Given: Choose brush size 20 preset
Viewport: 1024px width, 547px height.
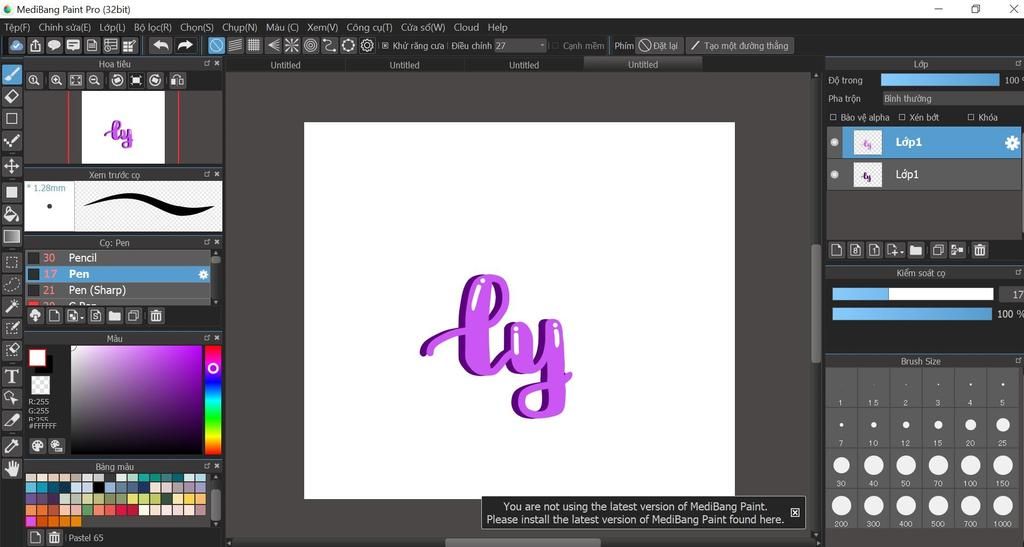Looking at the screenshot, I should 970,430.
